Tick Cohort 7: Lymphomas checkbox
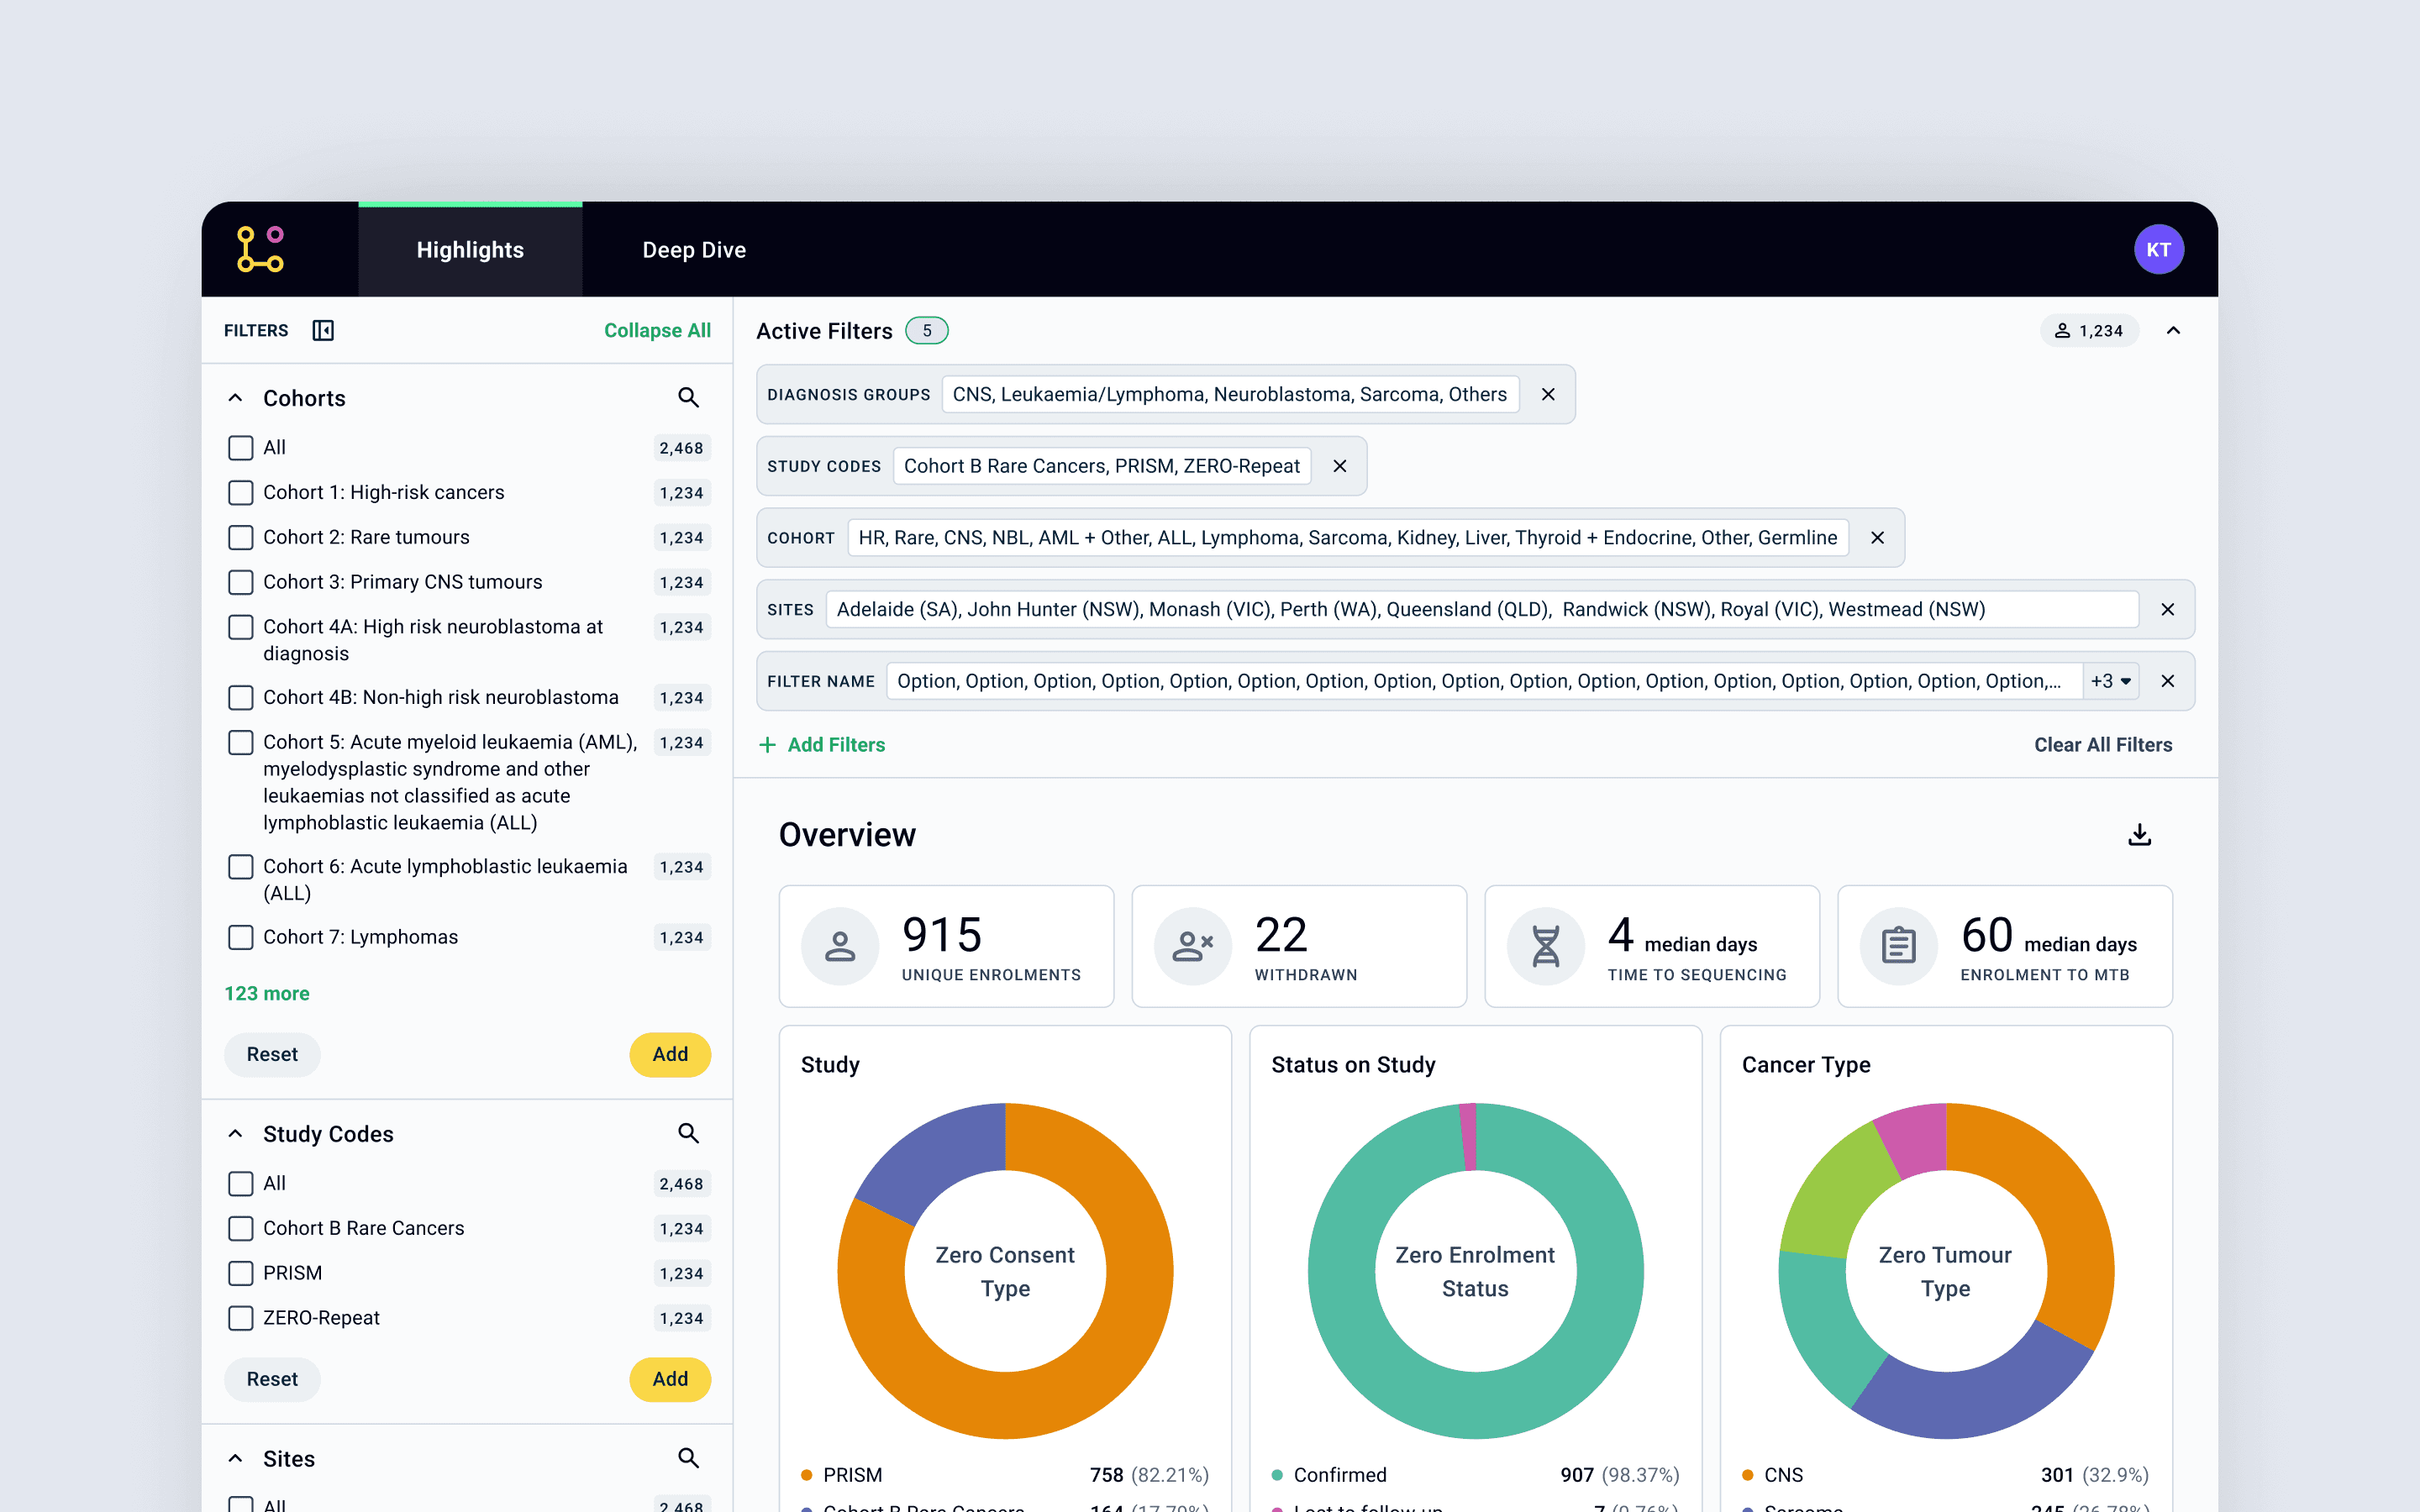 pos(241,937)
